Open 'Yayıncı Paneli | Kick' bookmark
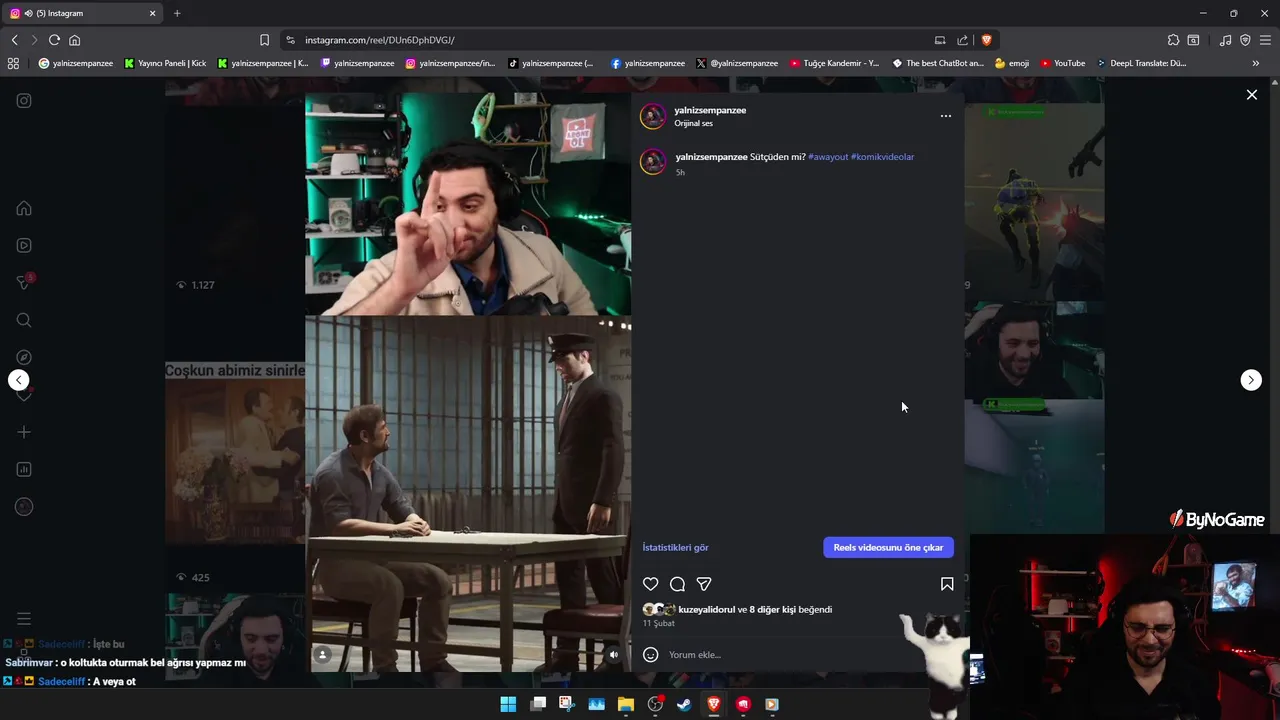1280x720 pixels. click(165, 63)
